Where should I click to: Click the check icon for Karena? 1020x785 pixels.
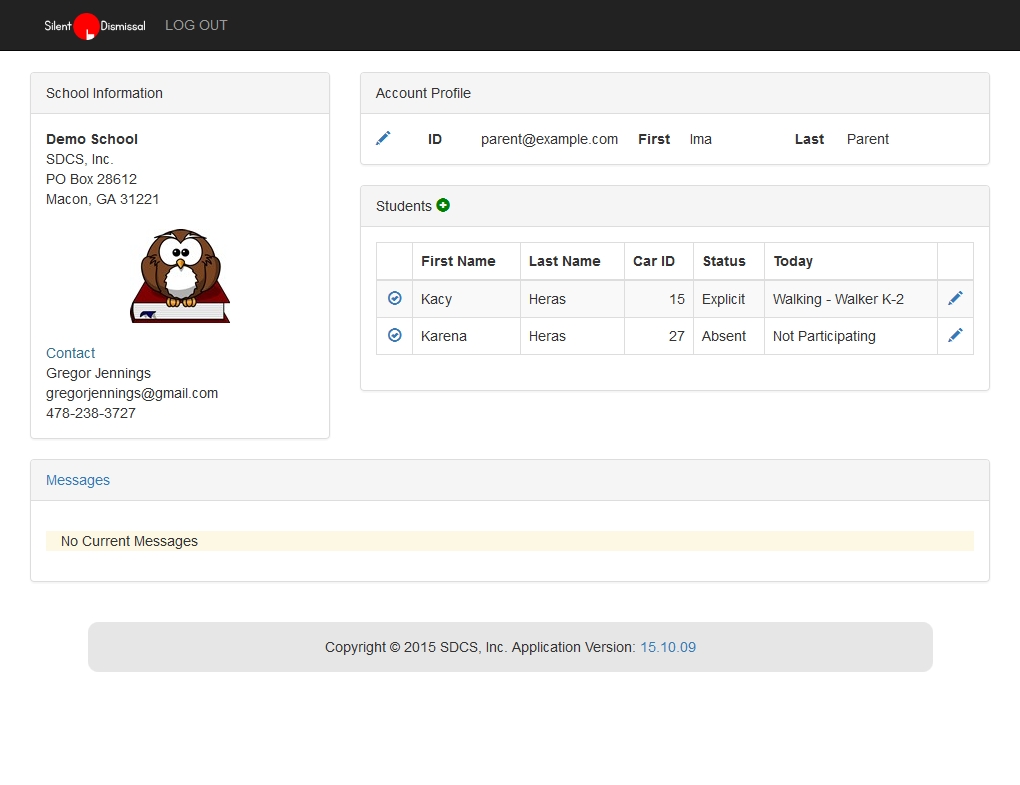394,335
